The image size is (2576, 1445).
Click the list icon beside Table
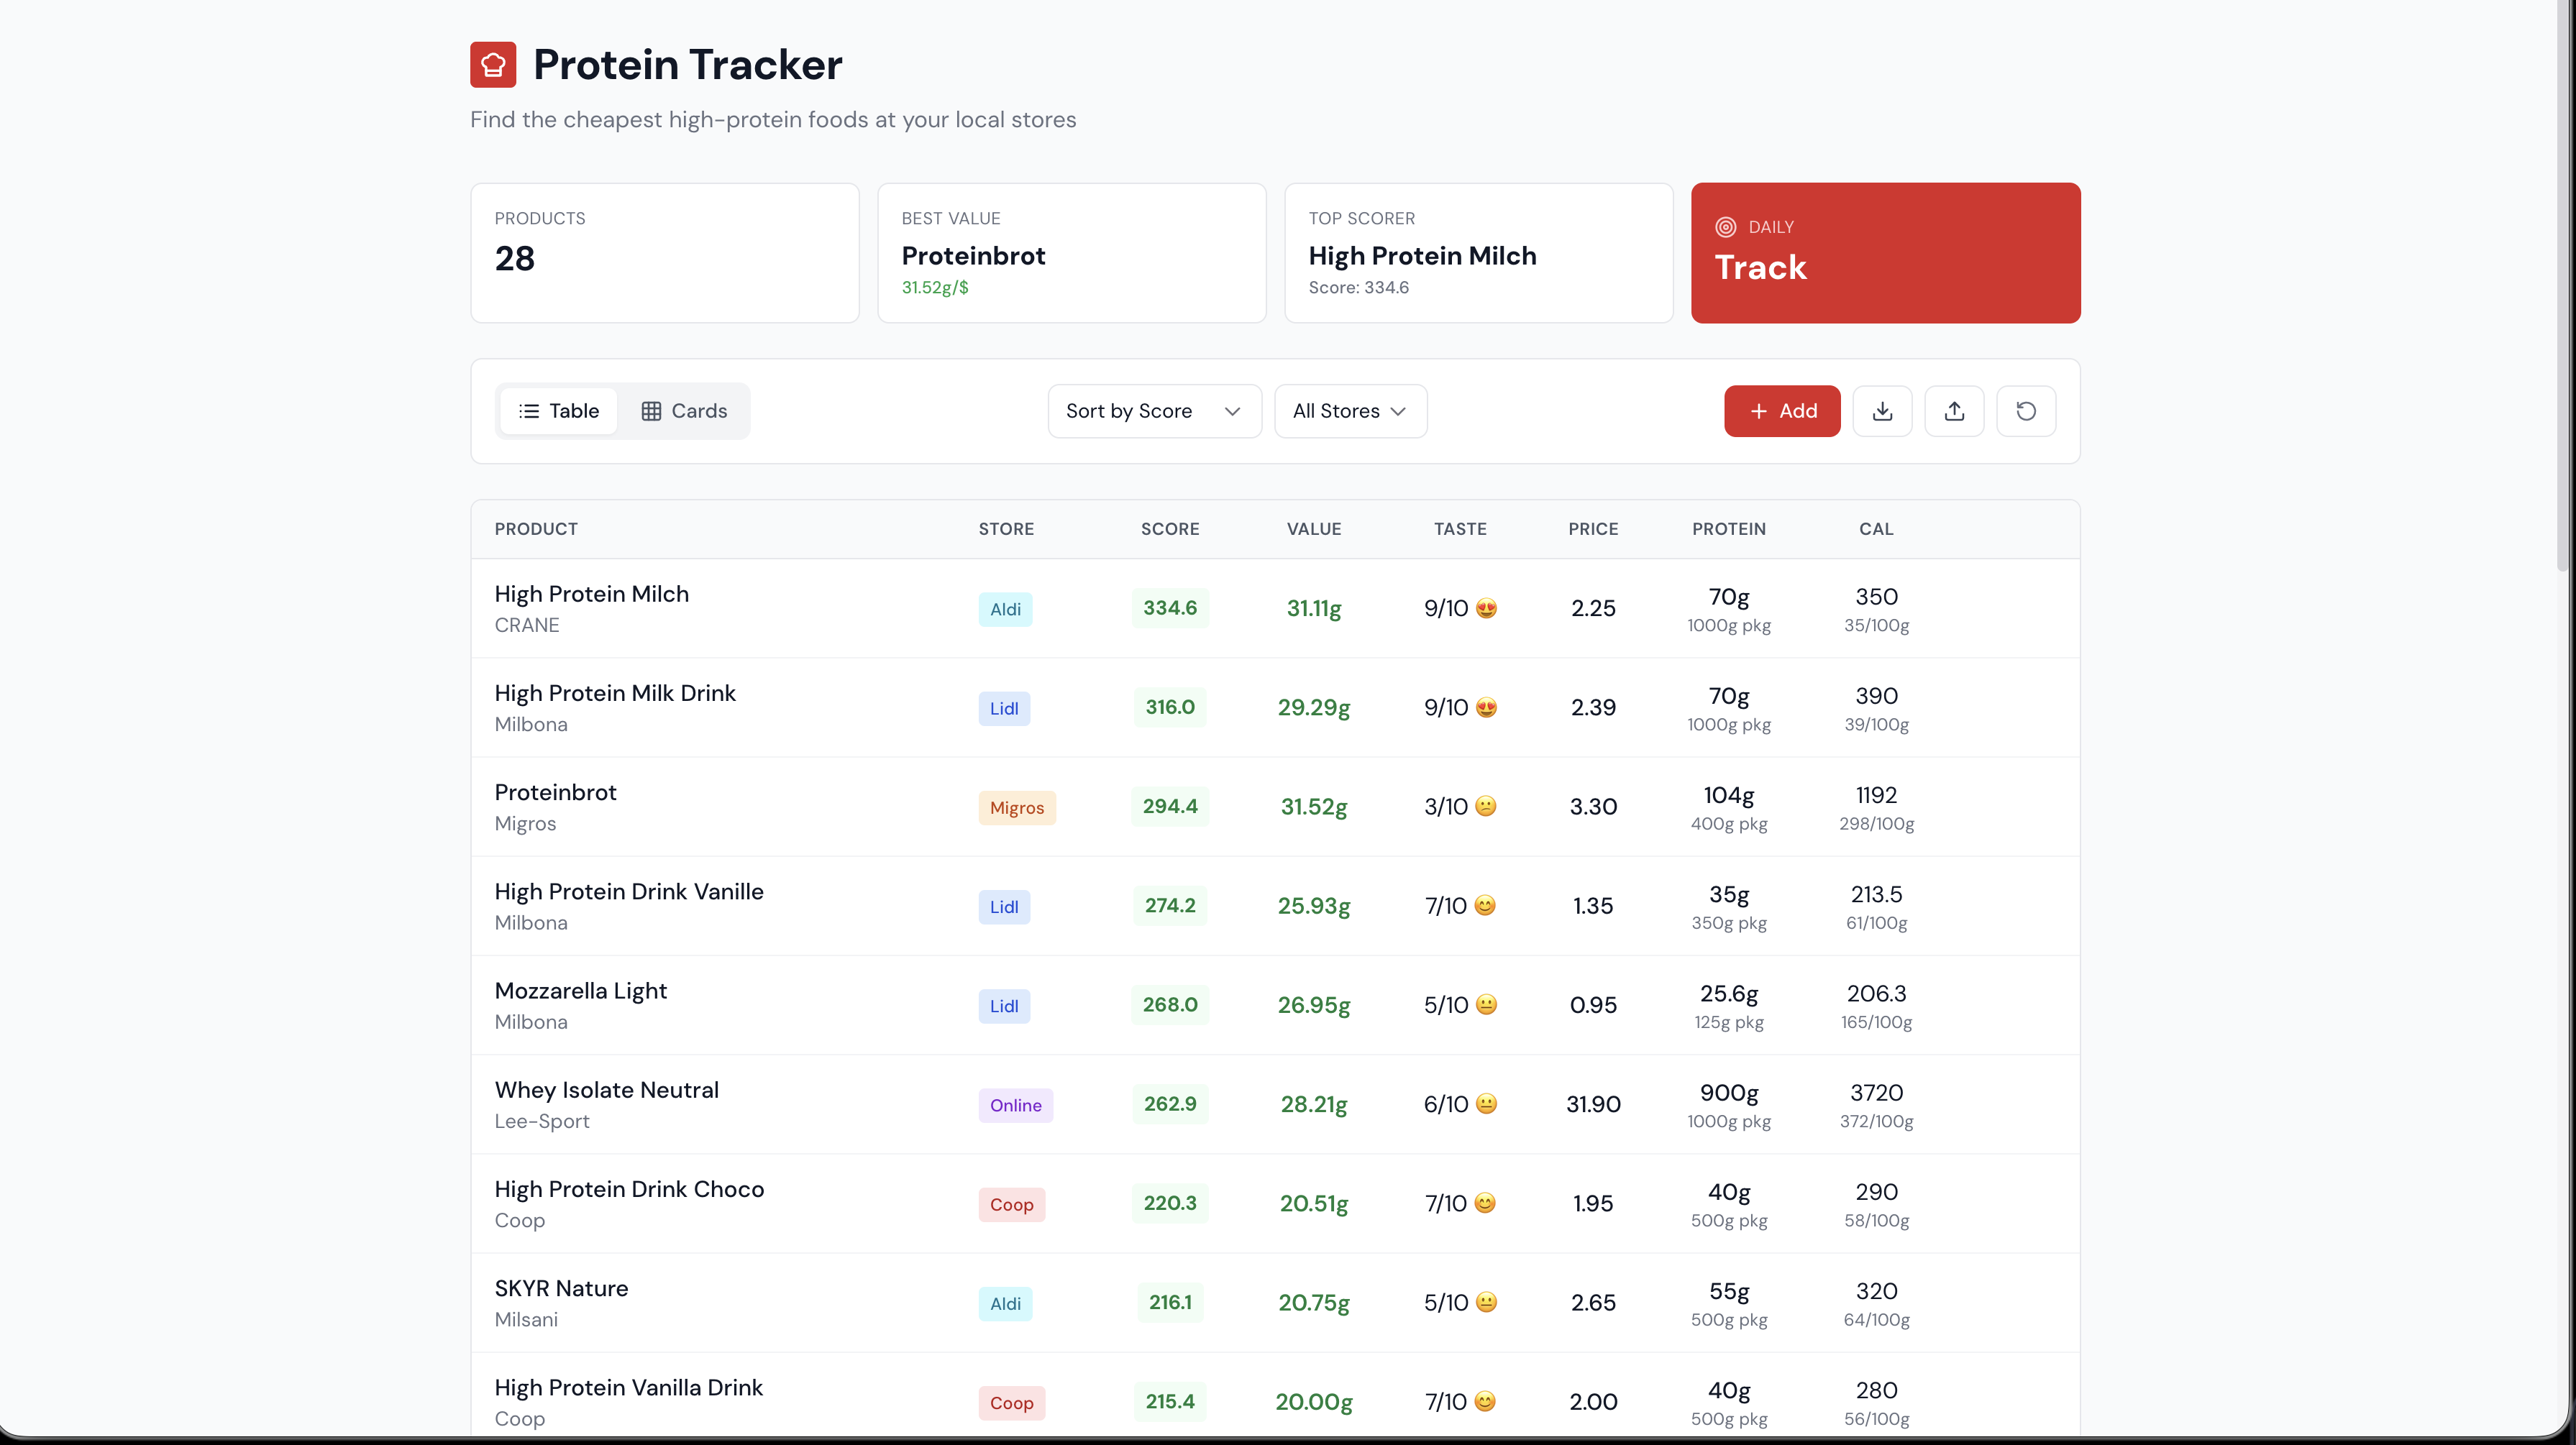pos(531,411)
